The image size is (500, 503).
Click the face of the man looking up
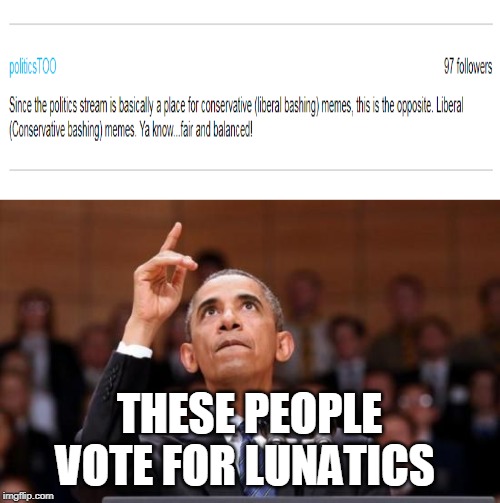click(x=233, y=327)
